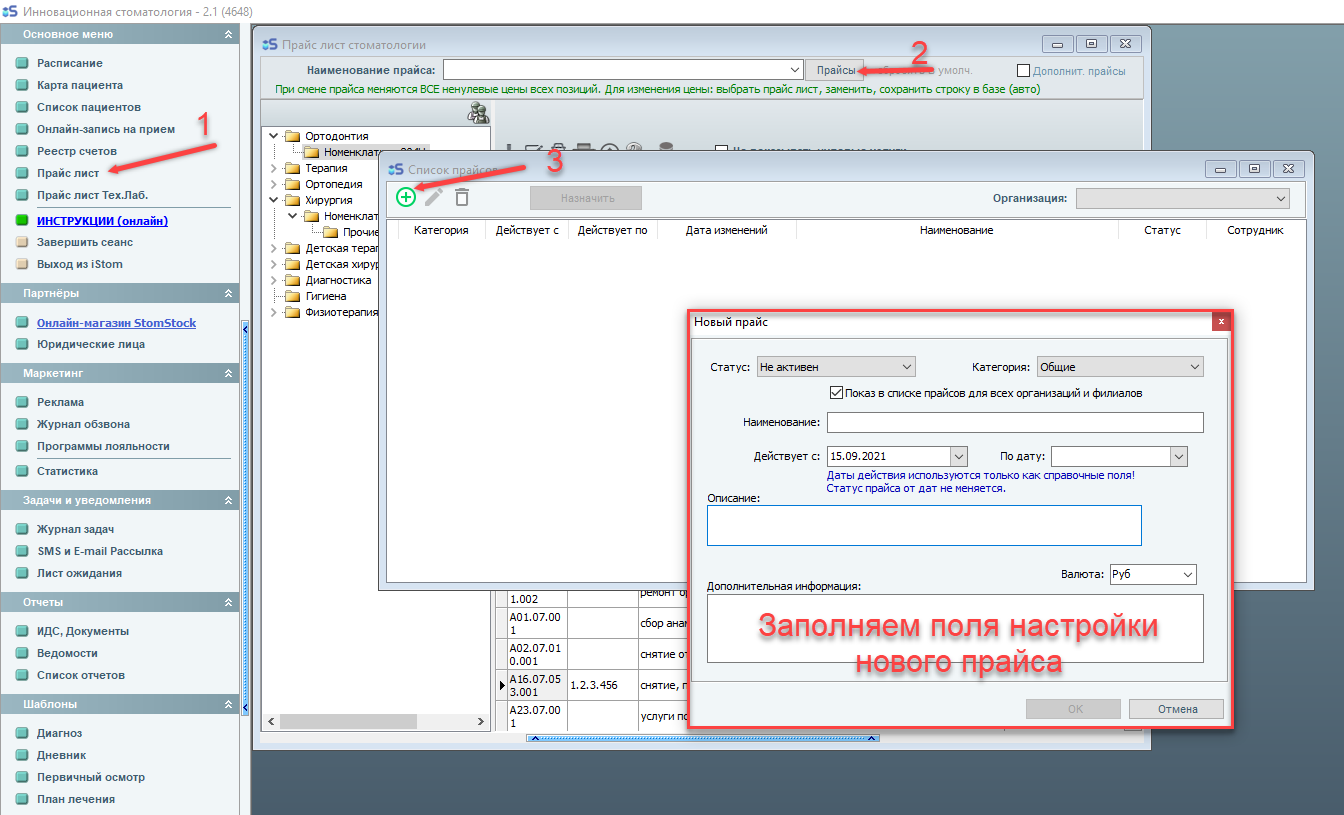
Task: Close the Новый прайс dialog
Action: pos(1220,322)
